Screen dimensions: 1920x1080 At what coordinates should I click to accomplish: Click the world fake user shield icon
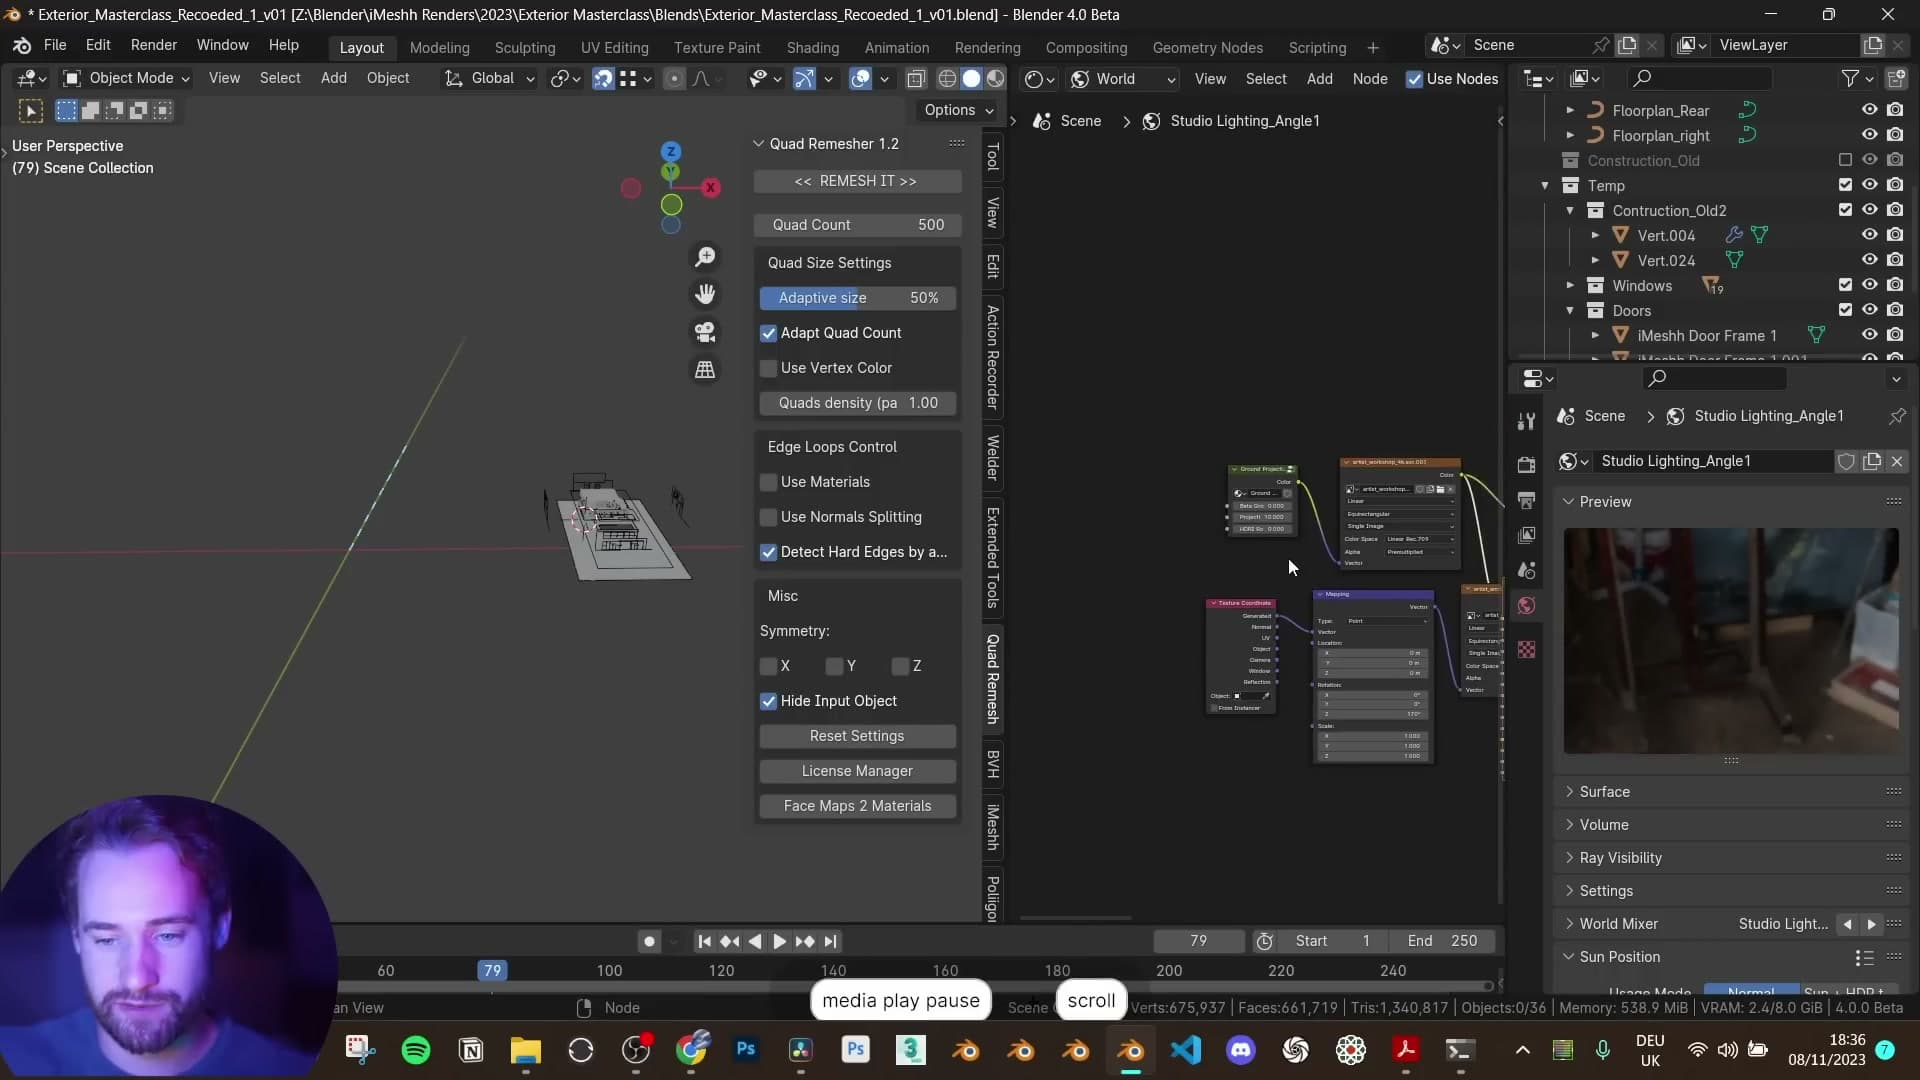tap(1846, 461)
